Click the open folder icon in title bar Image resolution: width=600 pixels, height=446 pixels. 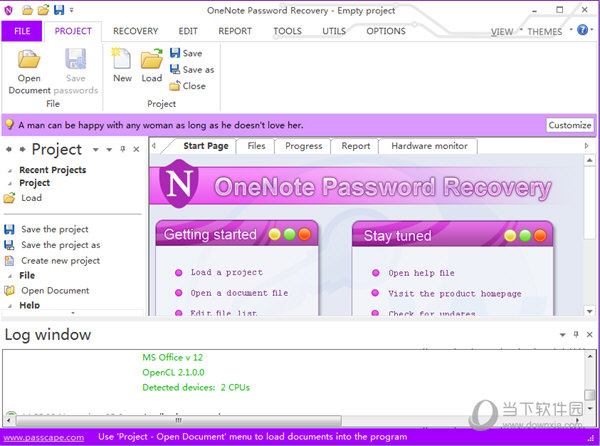click(x=27, y=10)
